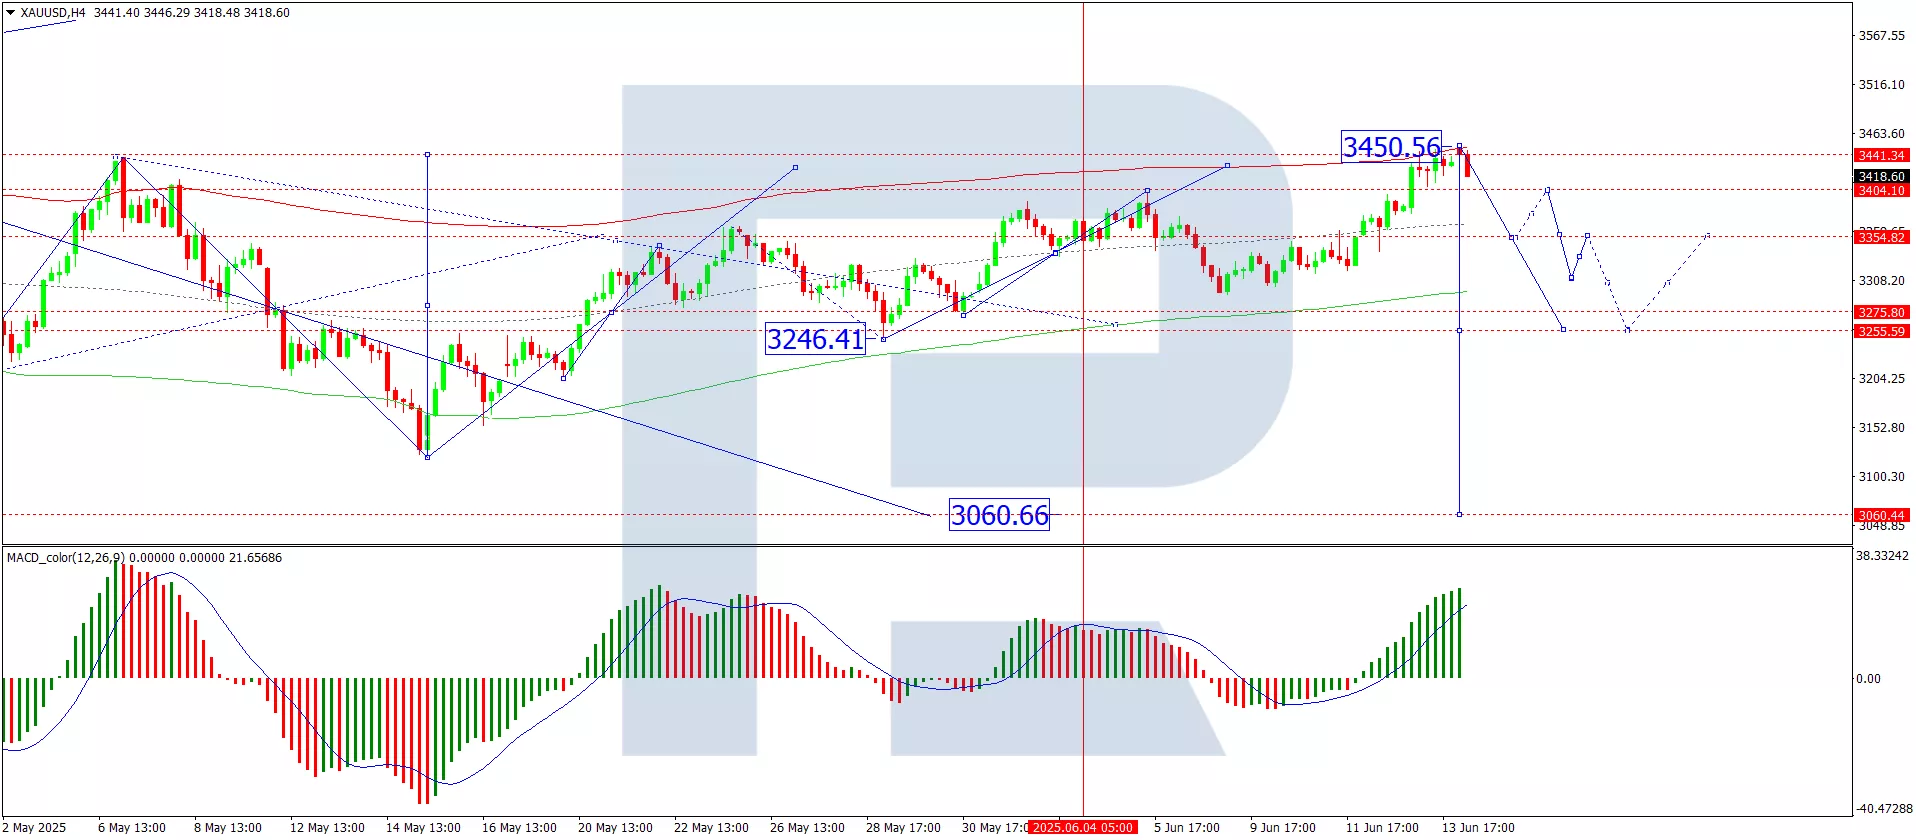Click the MACD 0.00 zero level label

point(1868,678)
